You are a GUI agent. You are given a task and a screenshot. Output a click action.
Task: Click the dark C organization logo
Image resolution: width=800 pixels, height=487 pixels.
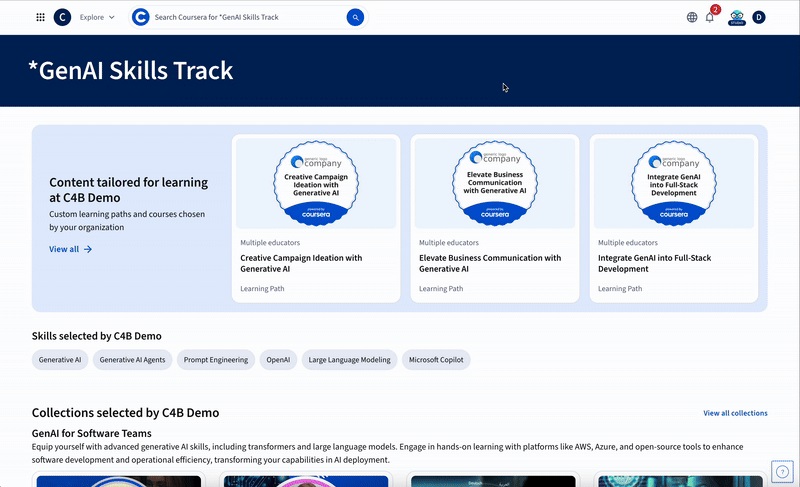(62, 17)
